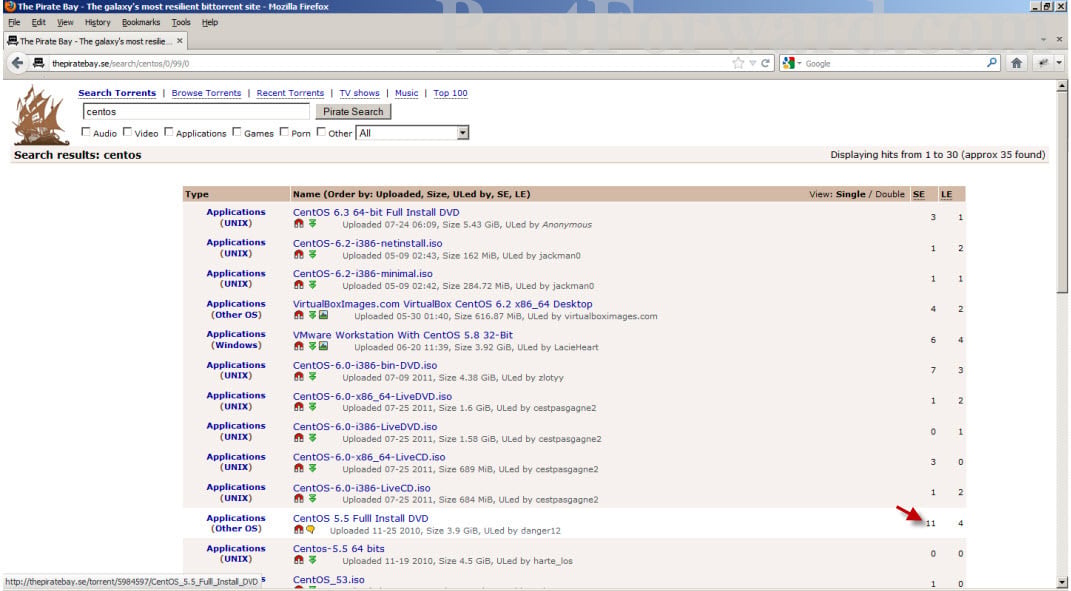1071x591 pixels.
Task: Click green download arrow for CentOS-6.0-i386-bin-DVD.iso
Action: 312,376
